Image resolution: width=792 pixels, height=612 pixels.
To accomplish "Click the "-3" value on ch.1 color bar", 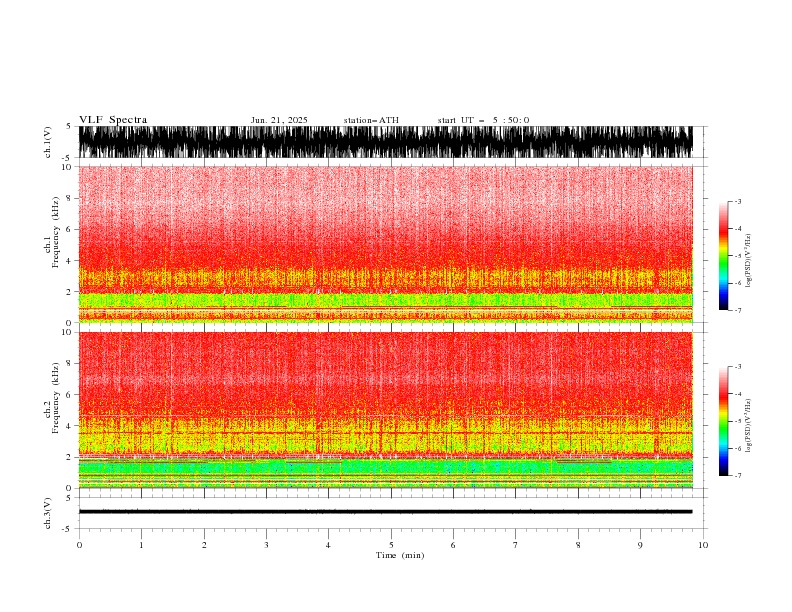I will (738, 201).
